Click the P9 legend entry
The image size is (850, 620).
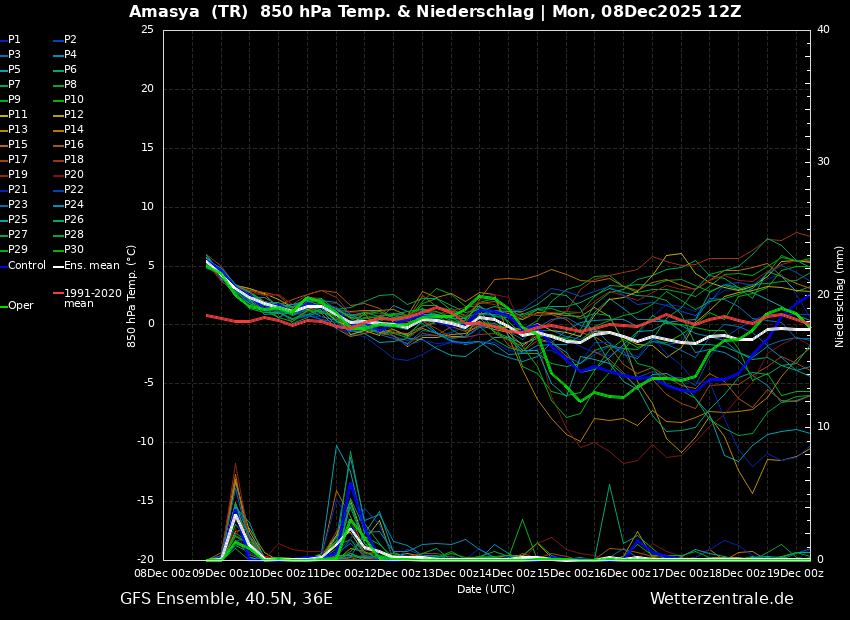coord(10,100)
